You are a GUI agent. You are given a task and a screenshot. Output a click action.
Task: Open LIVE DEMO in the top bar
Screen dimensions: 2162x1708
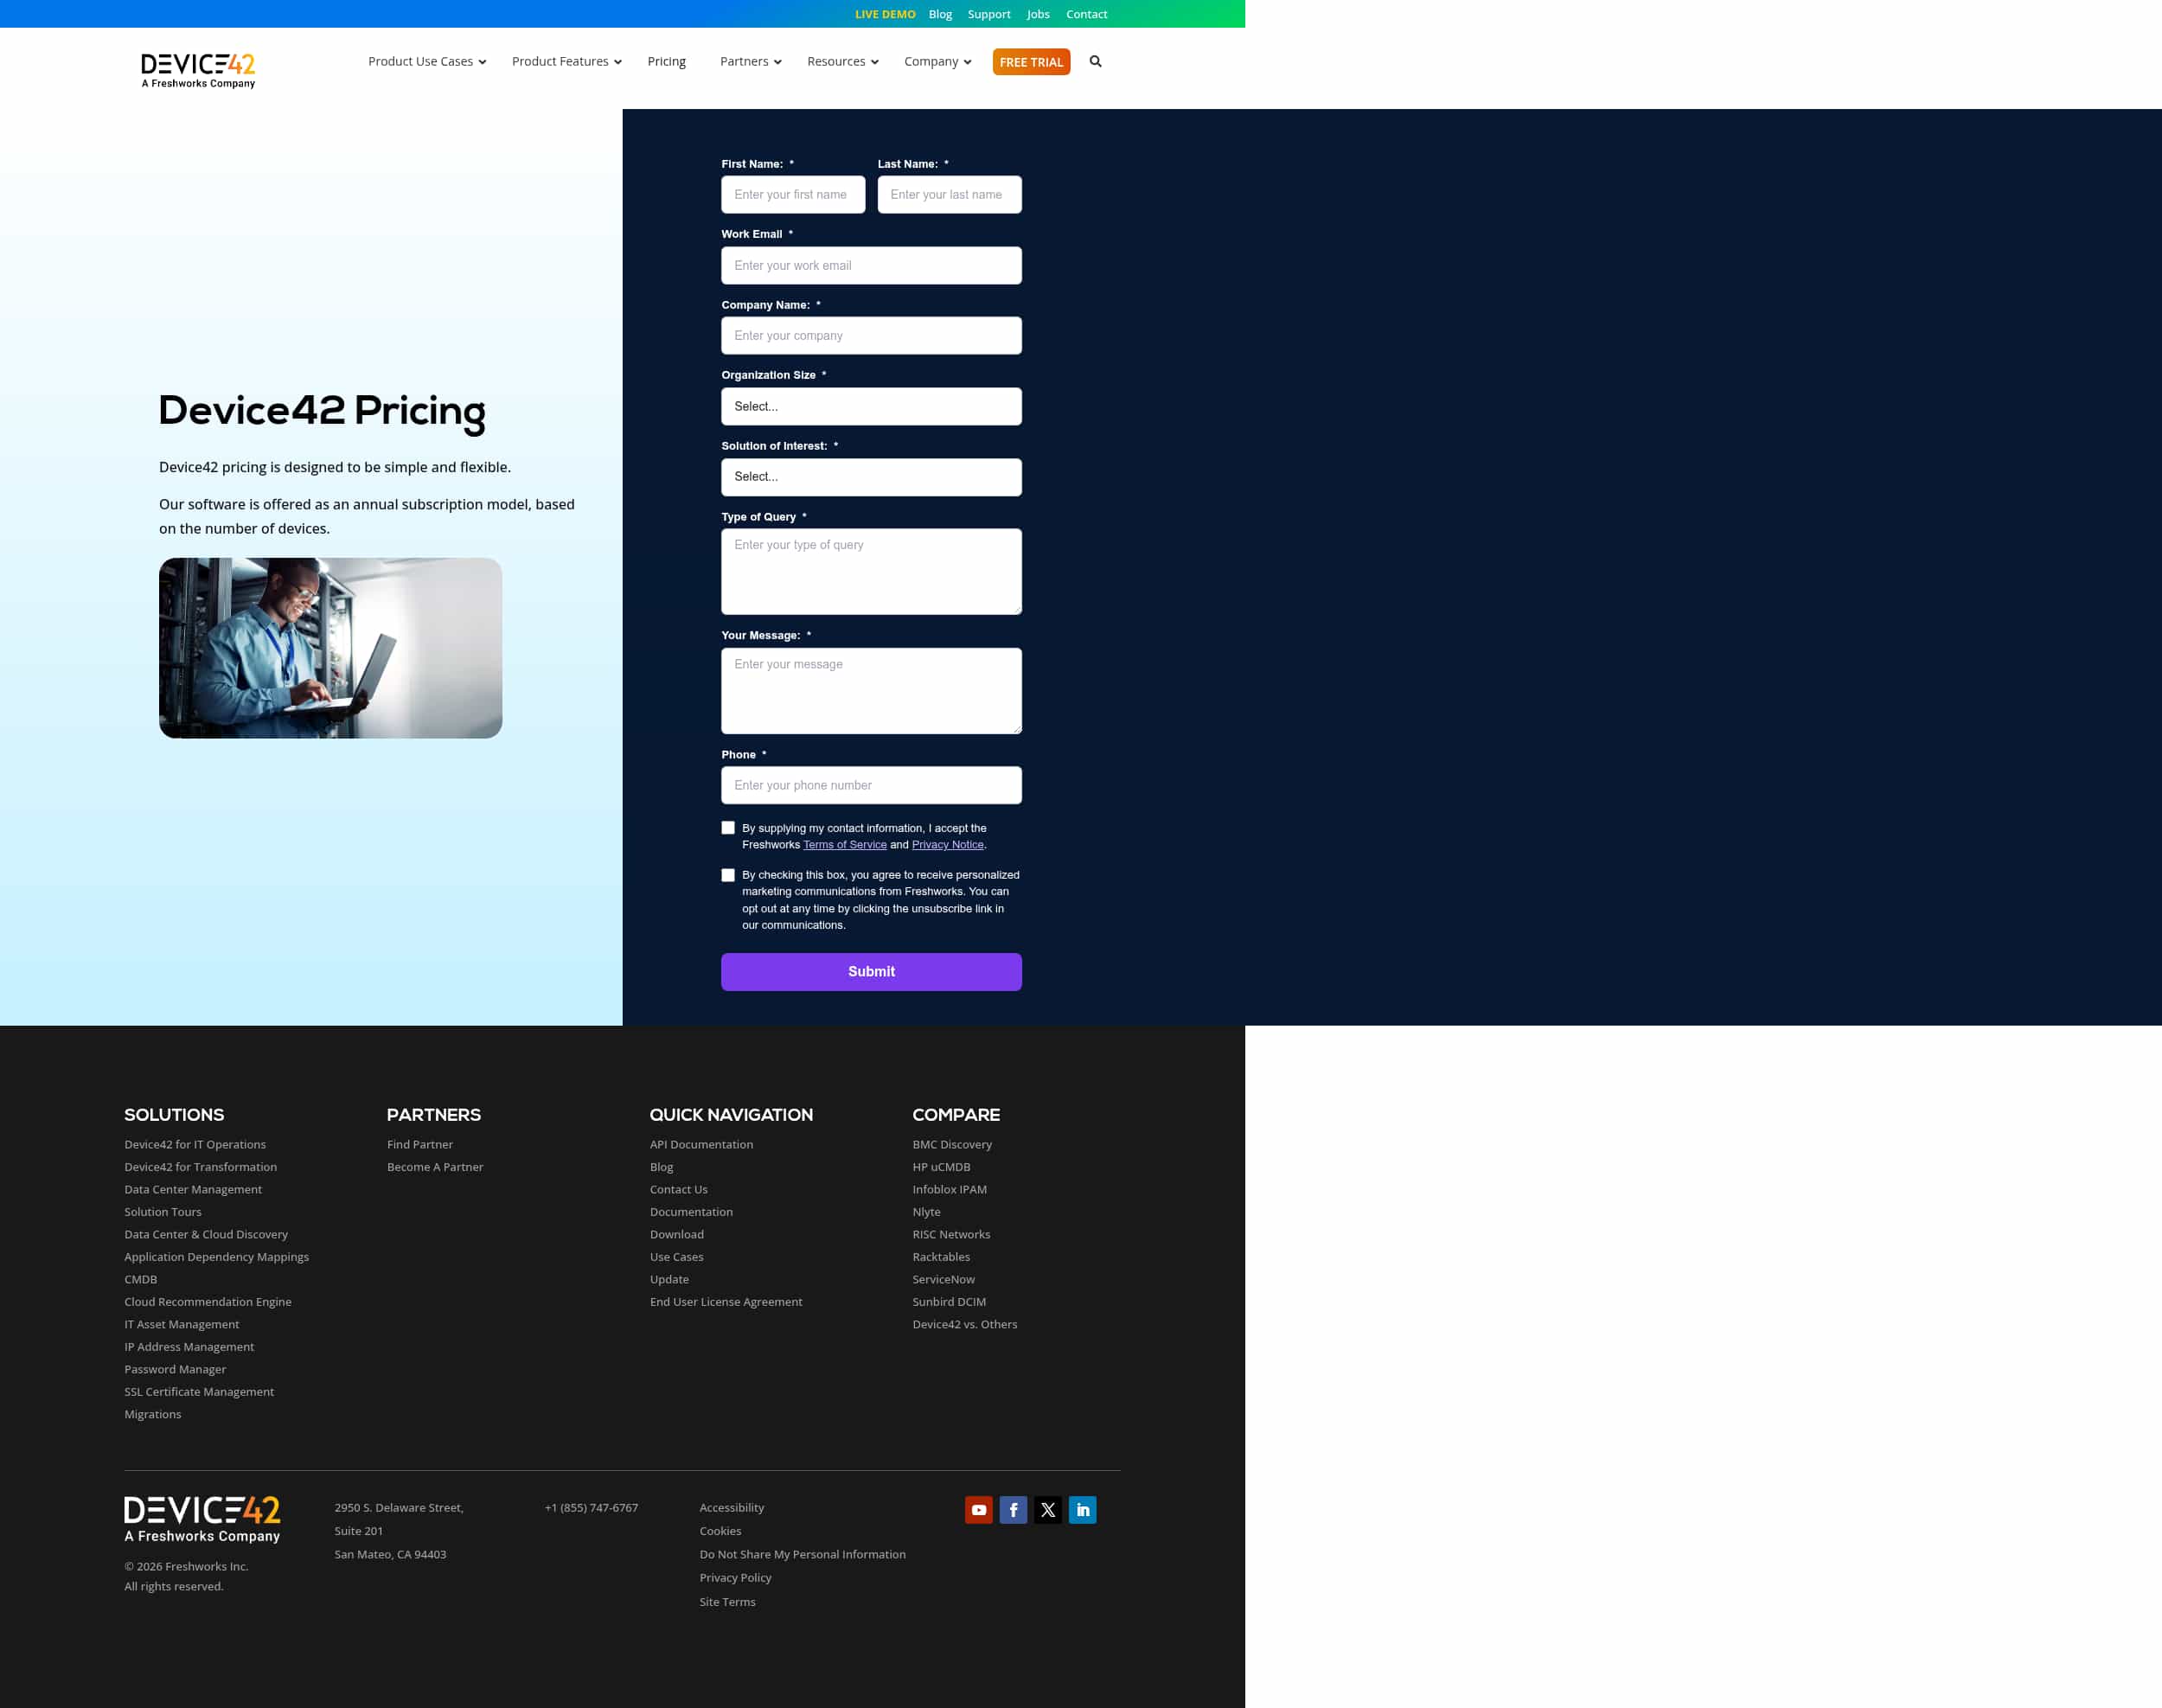pyautogui.click(x=885, y=14)
